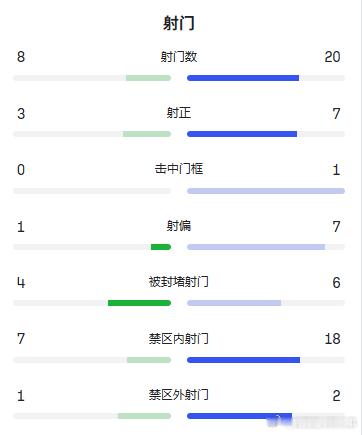Select the 射正 stat label

point(179,113)
